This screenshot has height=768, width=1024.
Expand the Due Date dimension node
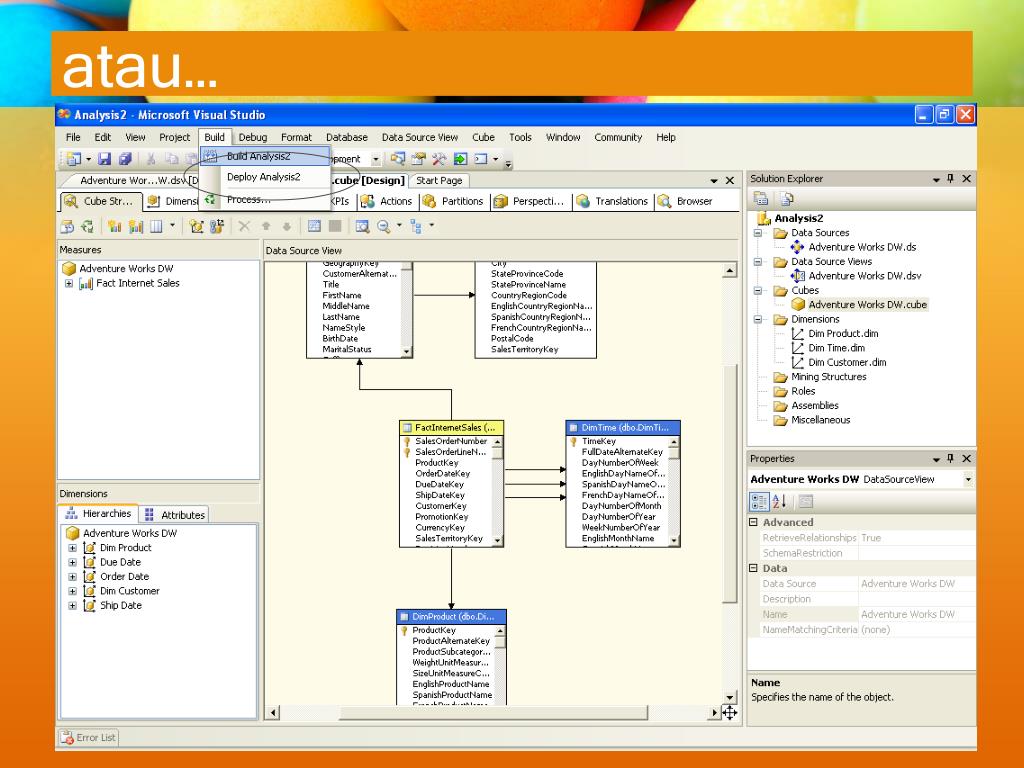72,562
